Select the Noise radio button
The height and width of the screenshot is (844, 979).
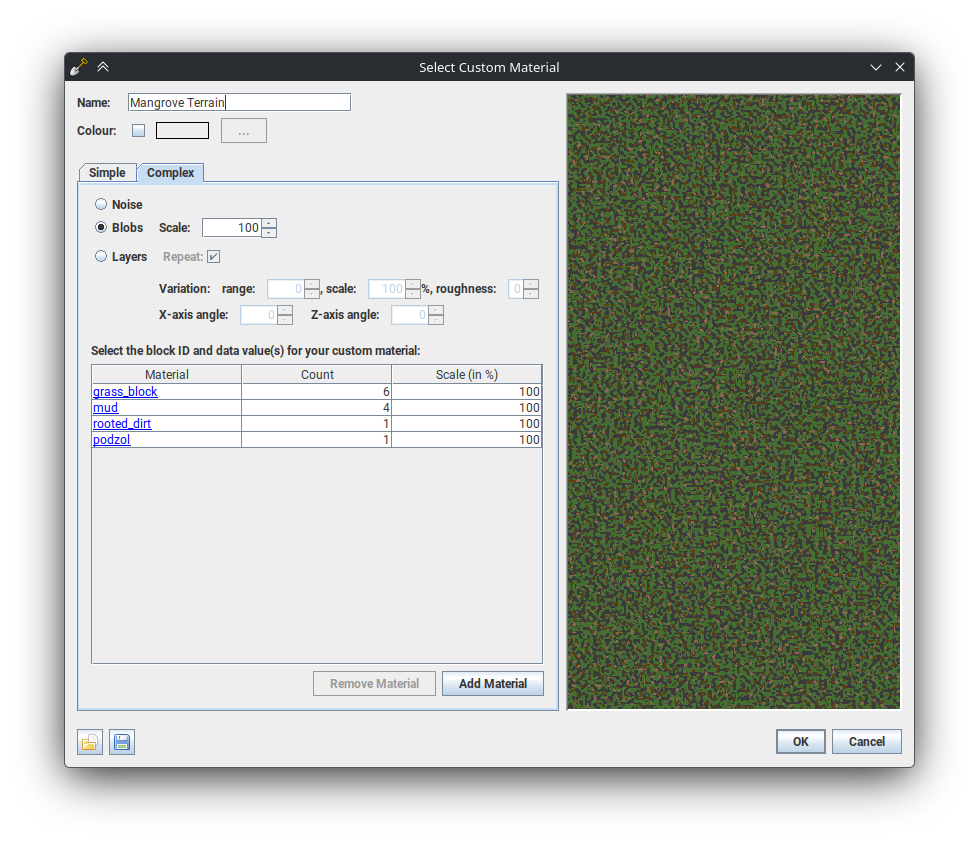tap(101, 204)
